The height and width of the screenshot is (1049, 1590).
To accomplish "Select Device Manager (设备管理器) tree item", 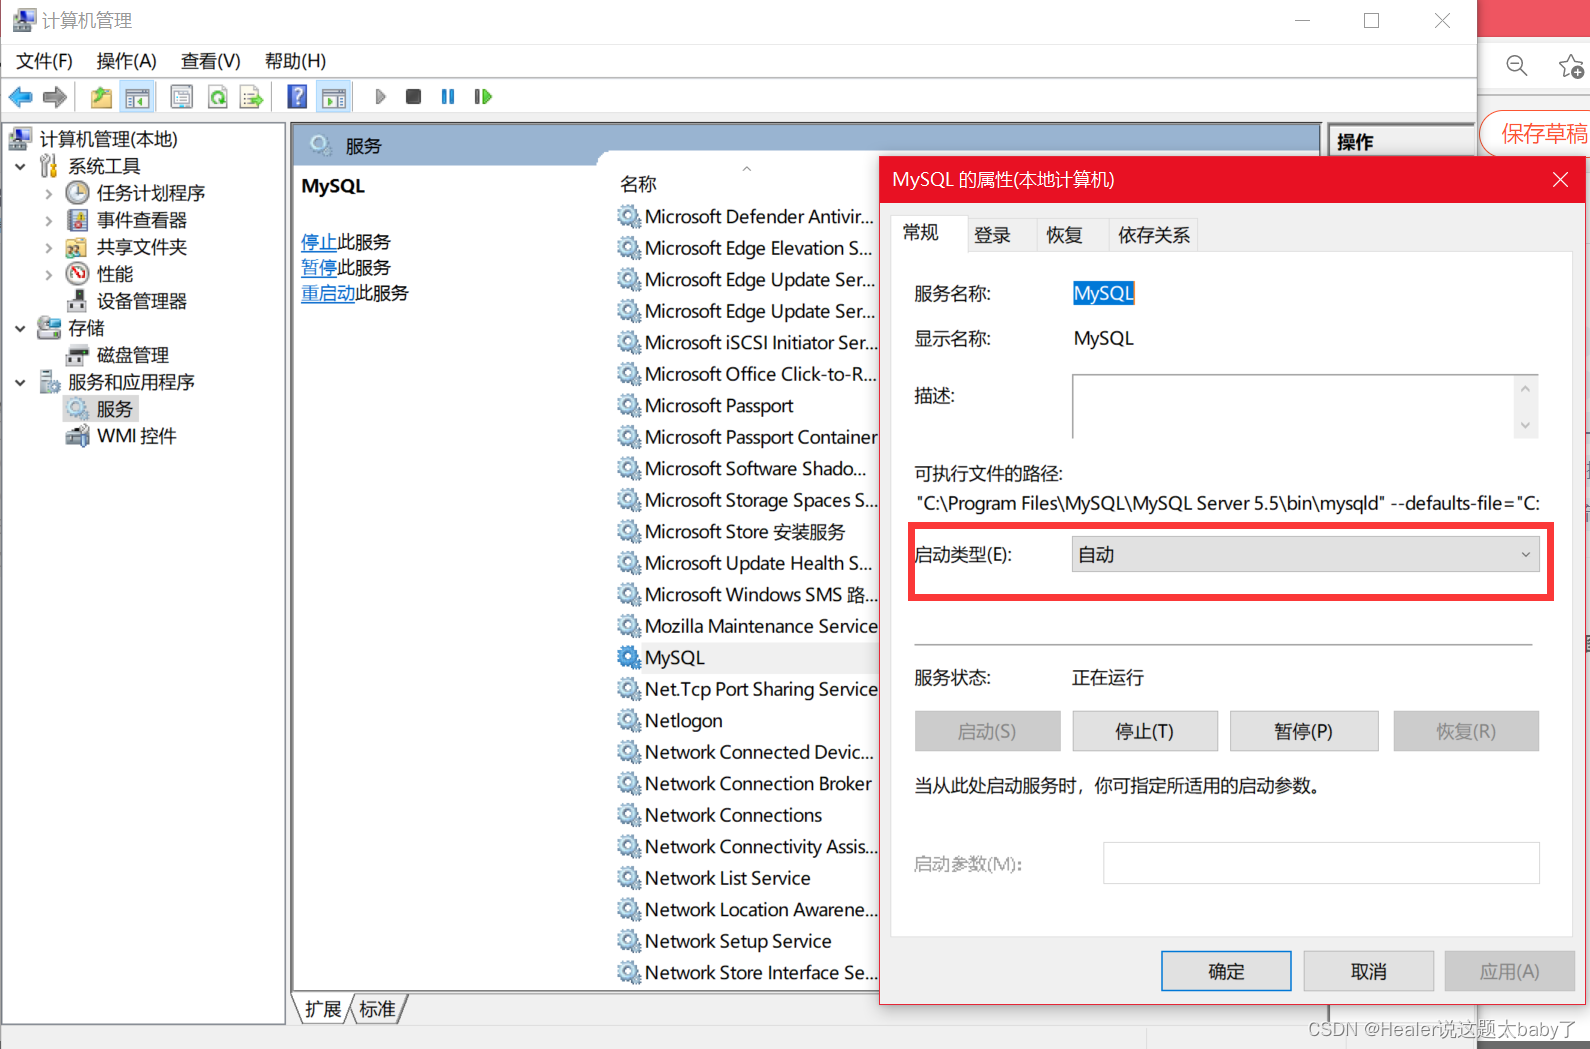I will 141,301.
